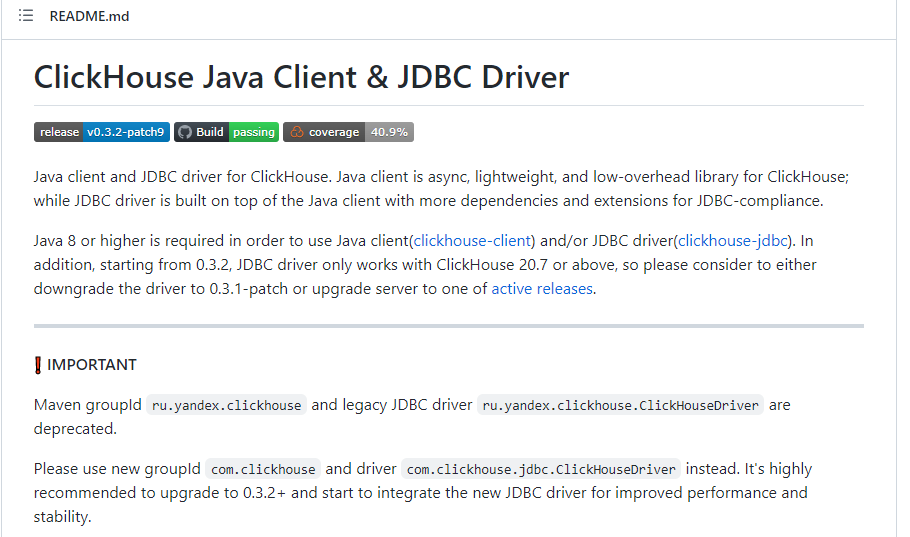Select the com.clickhouse groupId code snippet
The image size is (910, 537).
(263, 468)
